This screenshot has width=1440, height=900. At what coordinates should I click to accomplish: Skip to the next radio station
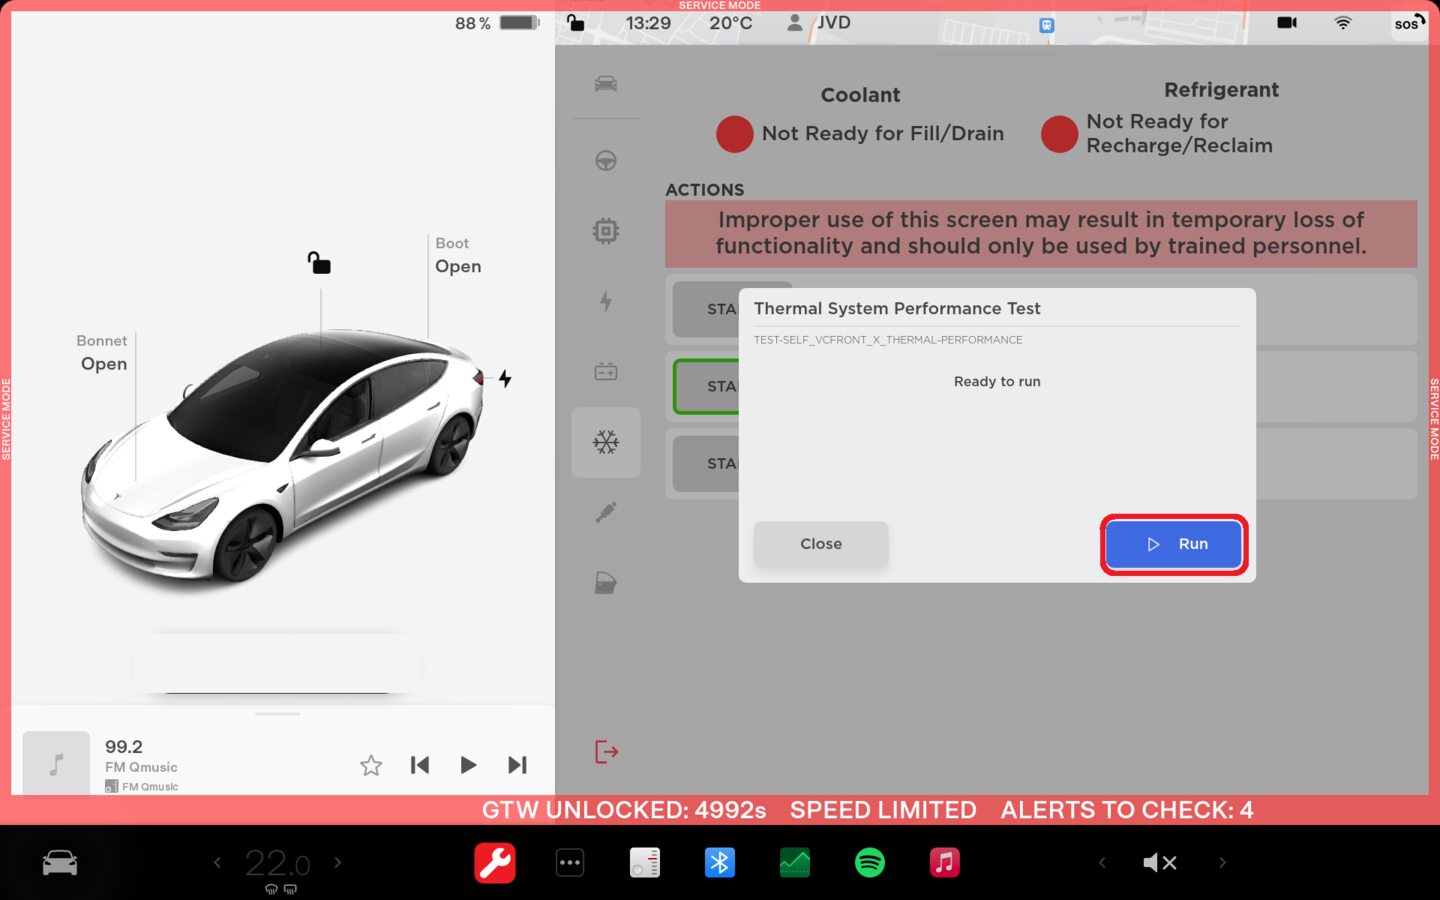coord(517,765)
